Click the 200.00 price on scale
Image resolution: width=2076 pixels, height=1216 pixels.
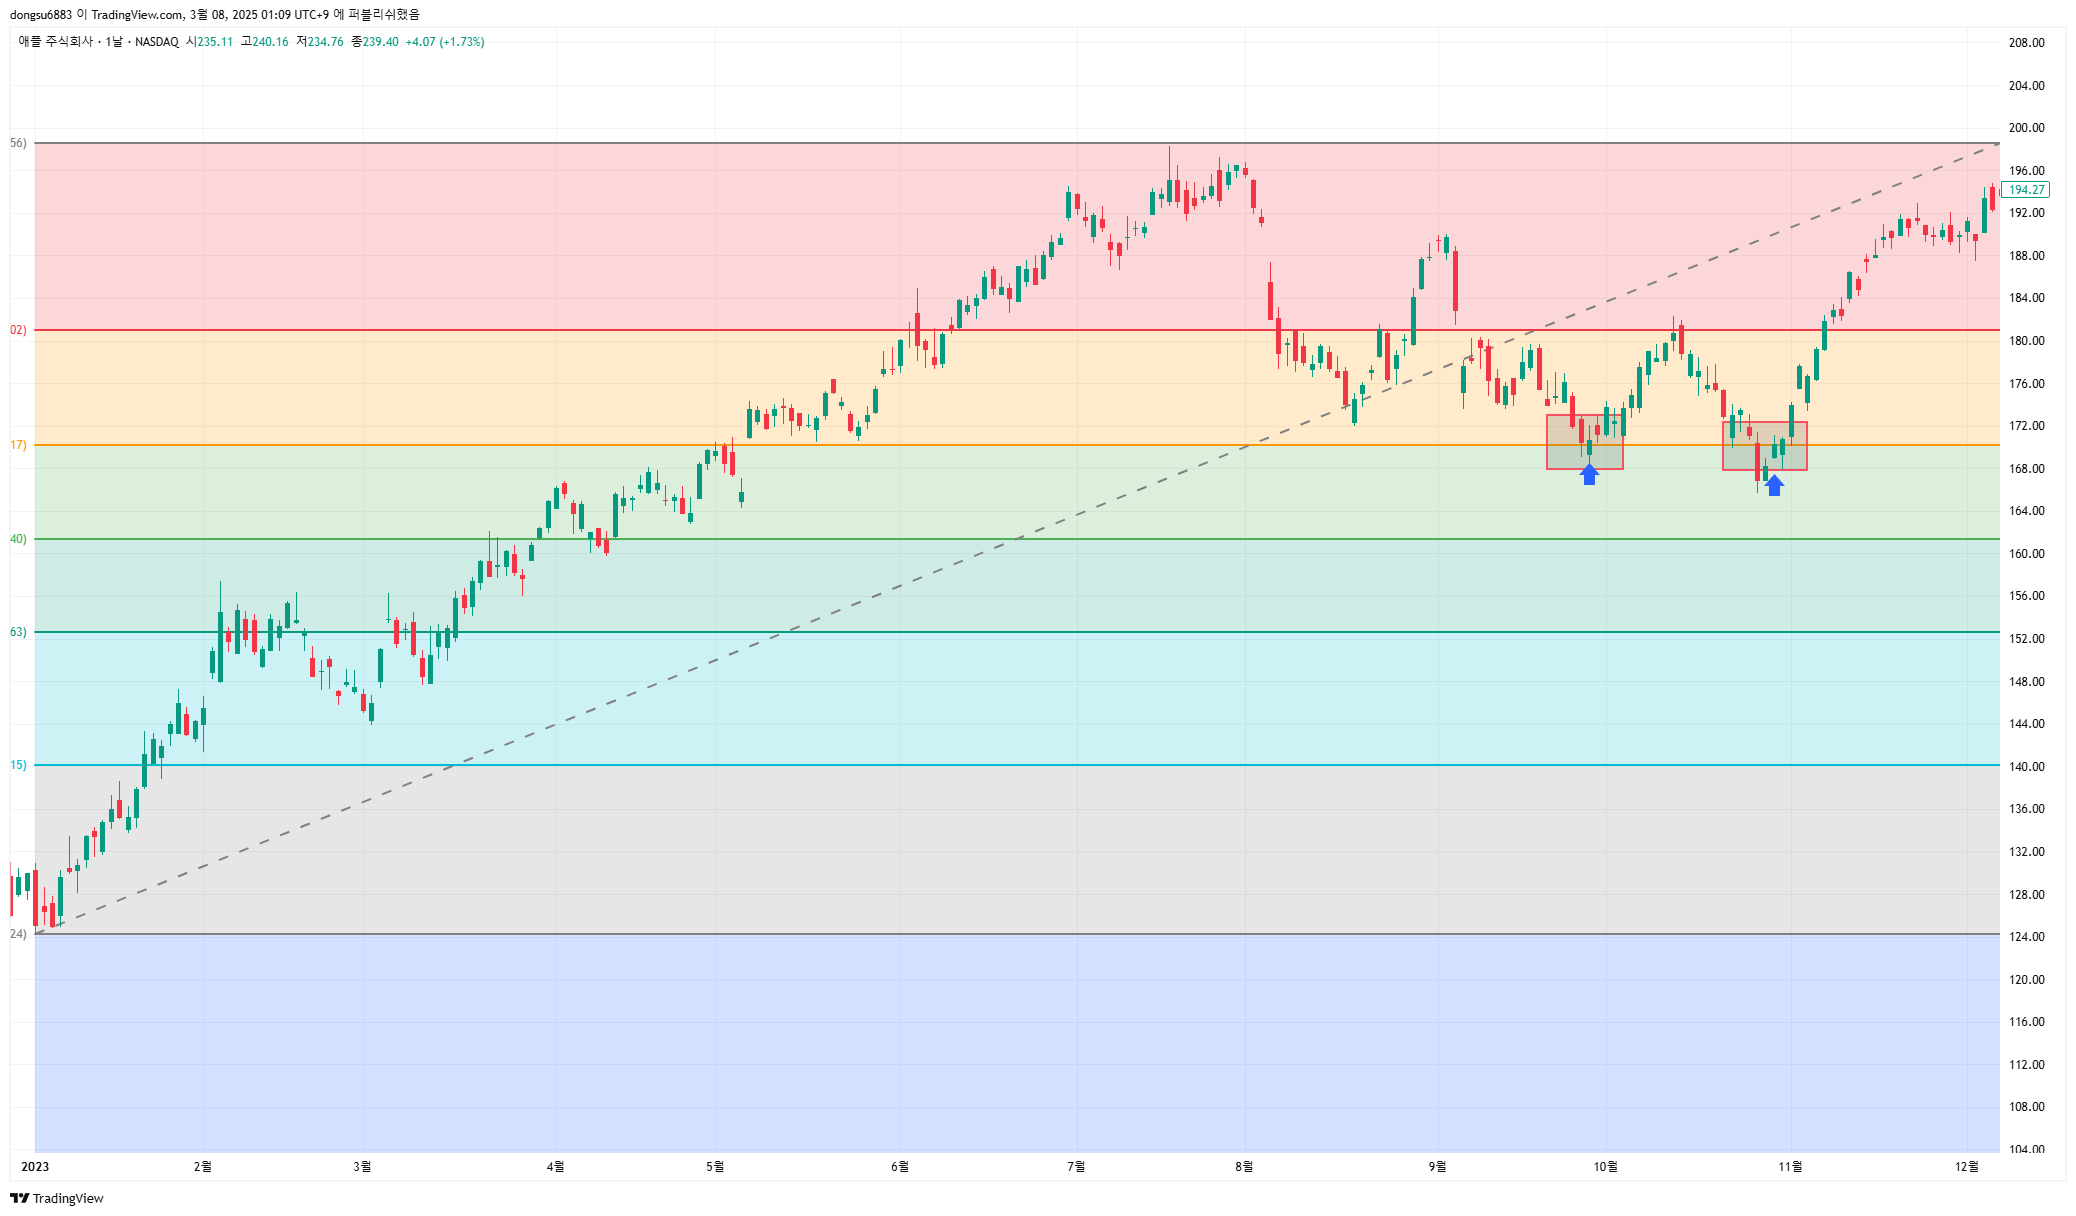pos(2026,128)
